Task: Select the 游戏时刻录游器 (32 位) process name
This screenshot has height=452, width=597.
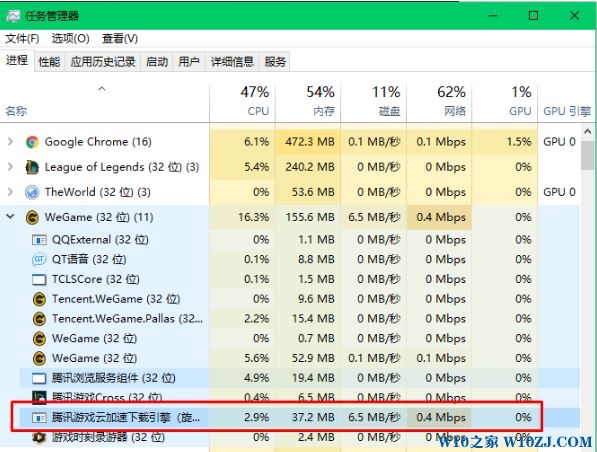Action: click(108, 438)
